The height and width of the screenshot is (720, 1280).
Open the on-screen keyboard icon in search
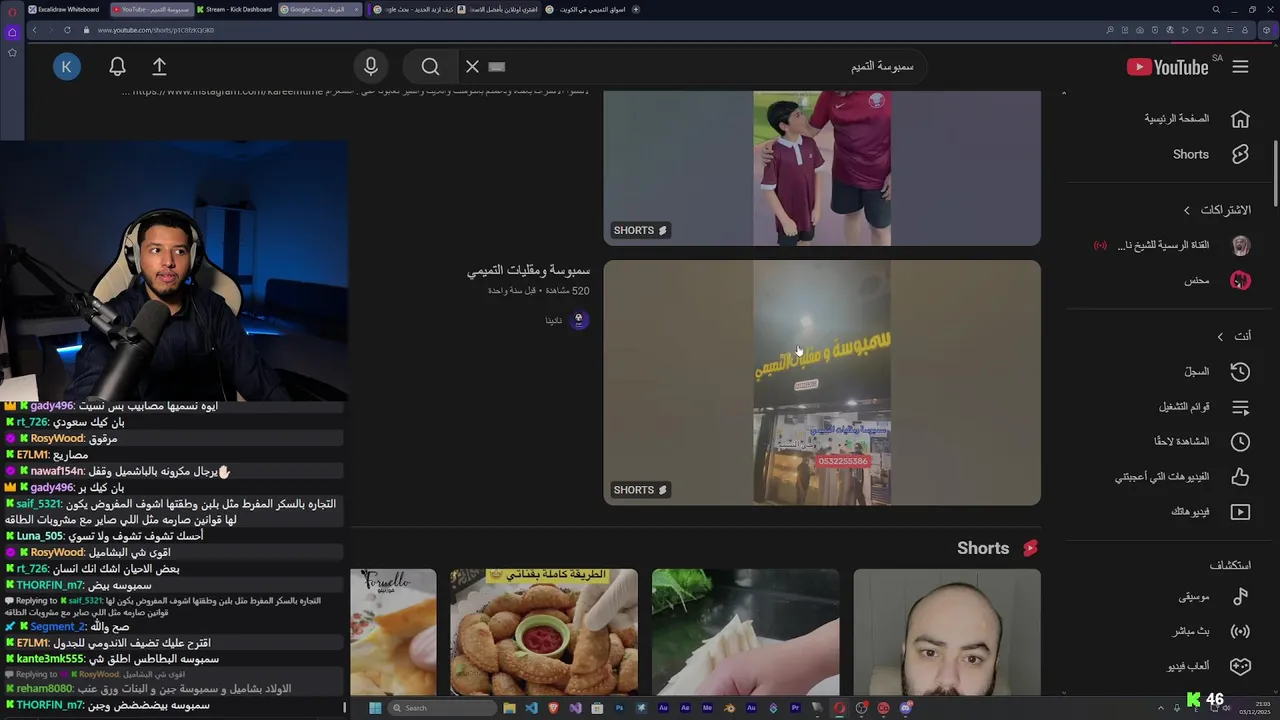pos(497,67)
